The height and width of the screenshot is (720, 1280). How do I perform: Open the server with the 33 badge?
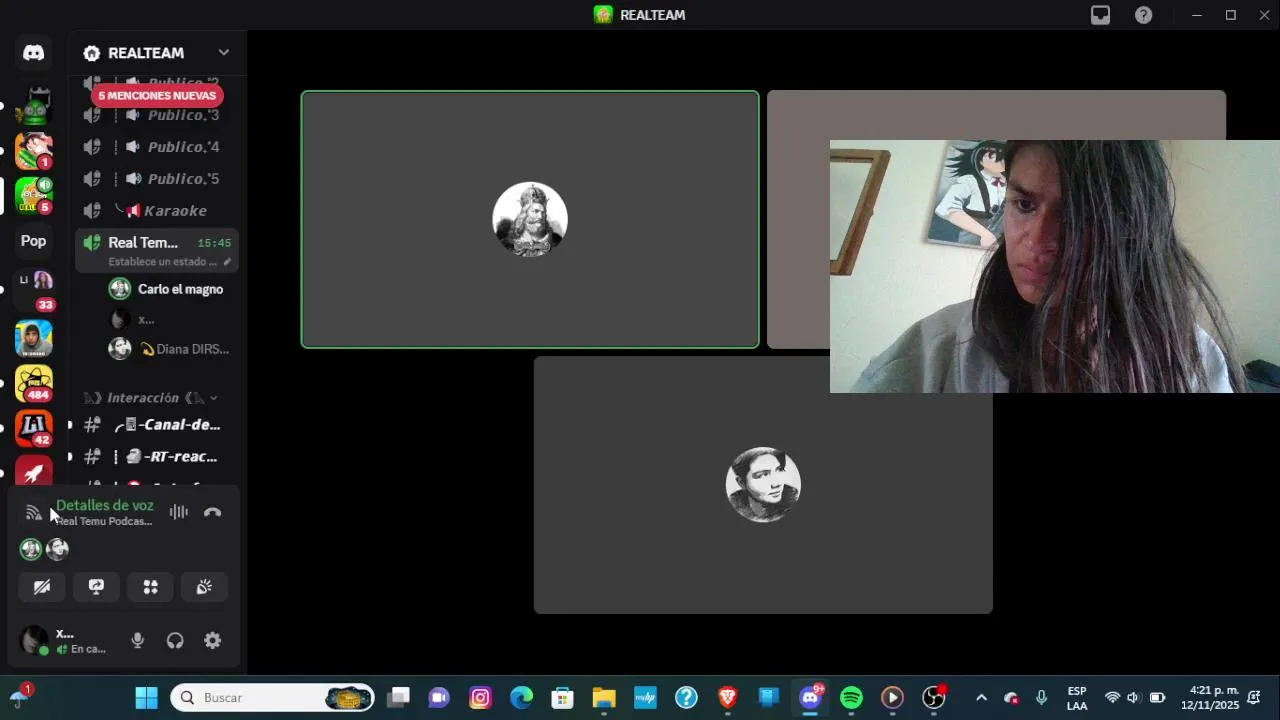point(34,290)
